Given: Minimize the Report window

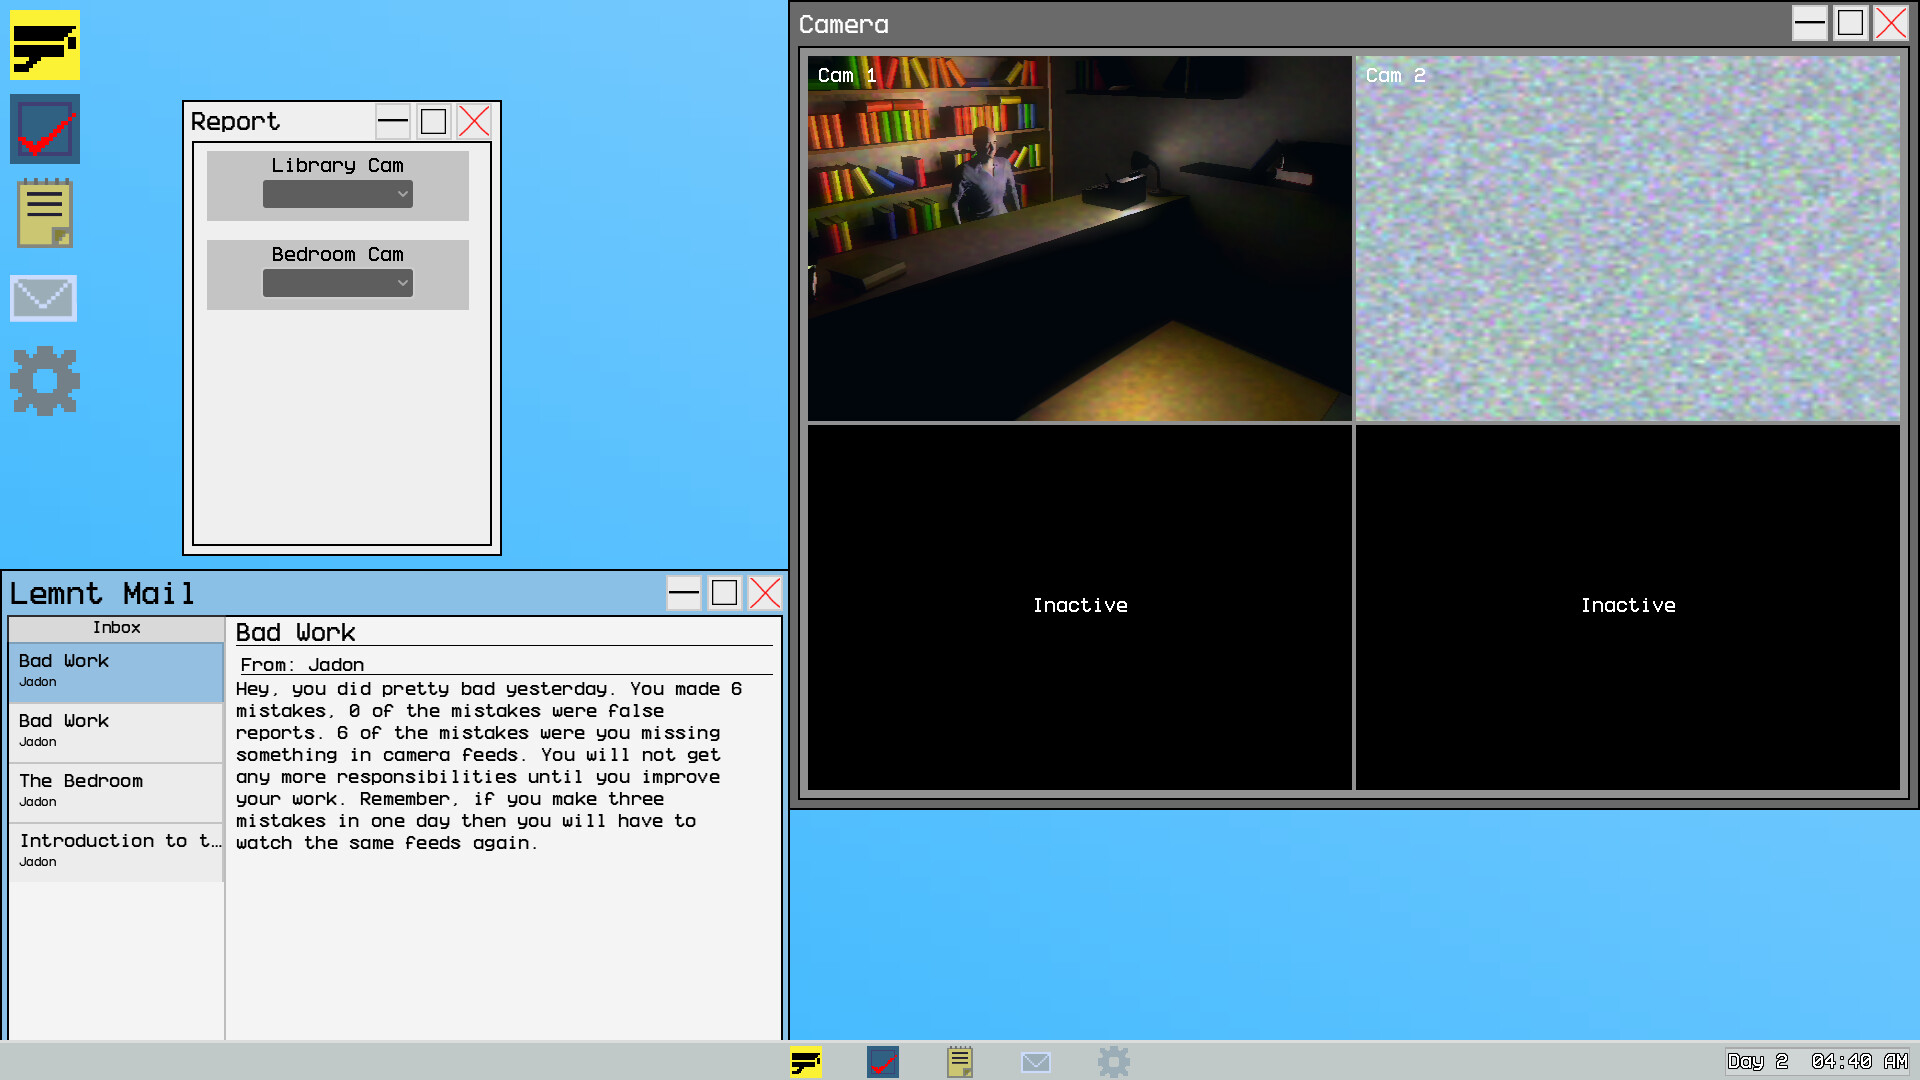Looking at the screenshot, I should tap(393, 122).
